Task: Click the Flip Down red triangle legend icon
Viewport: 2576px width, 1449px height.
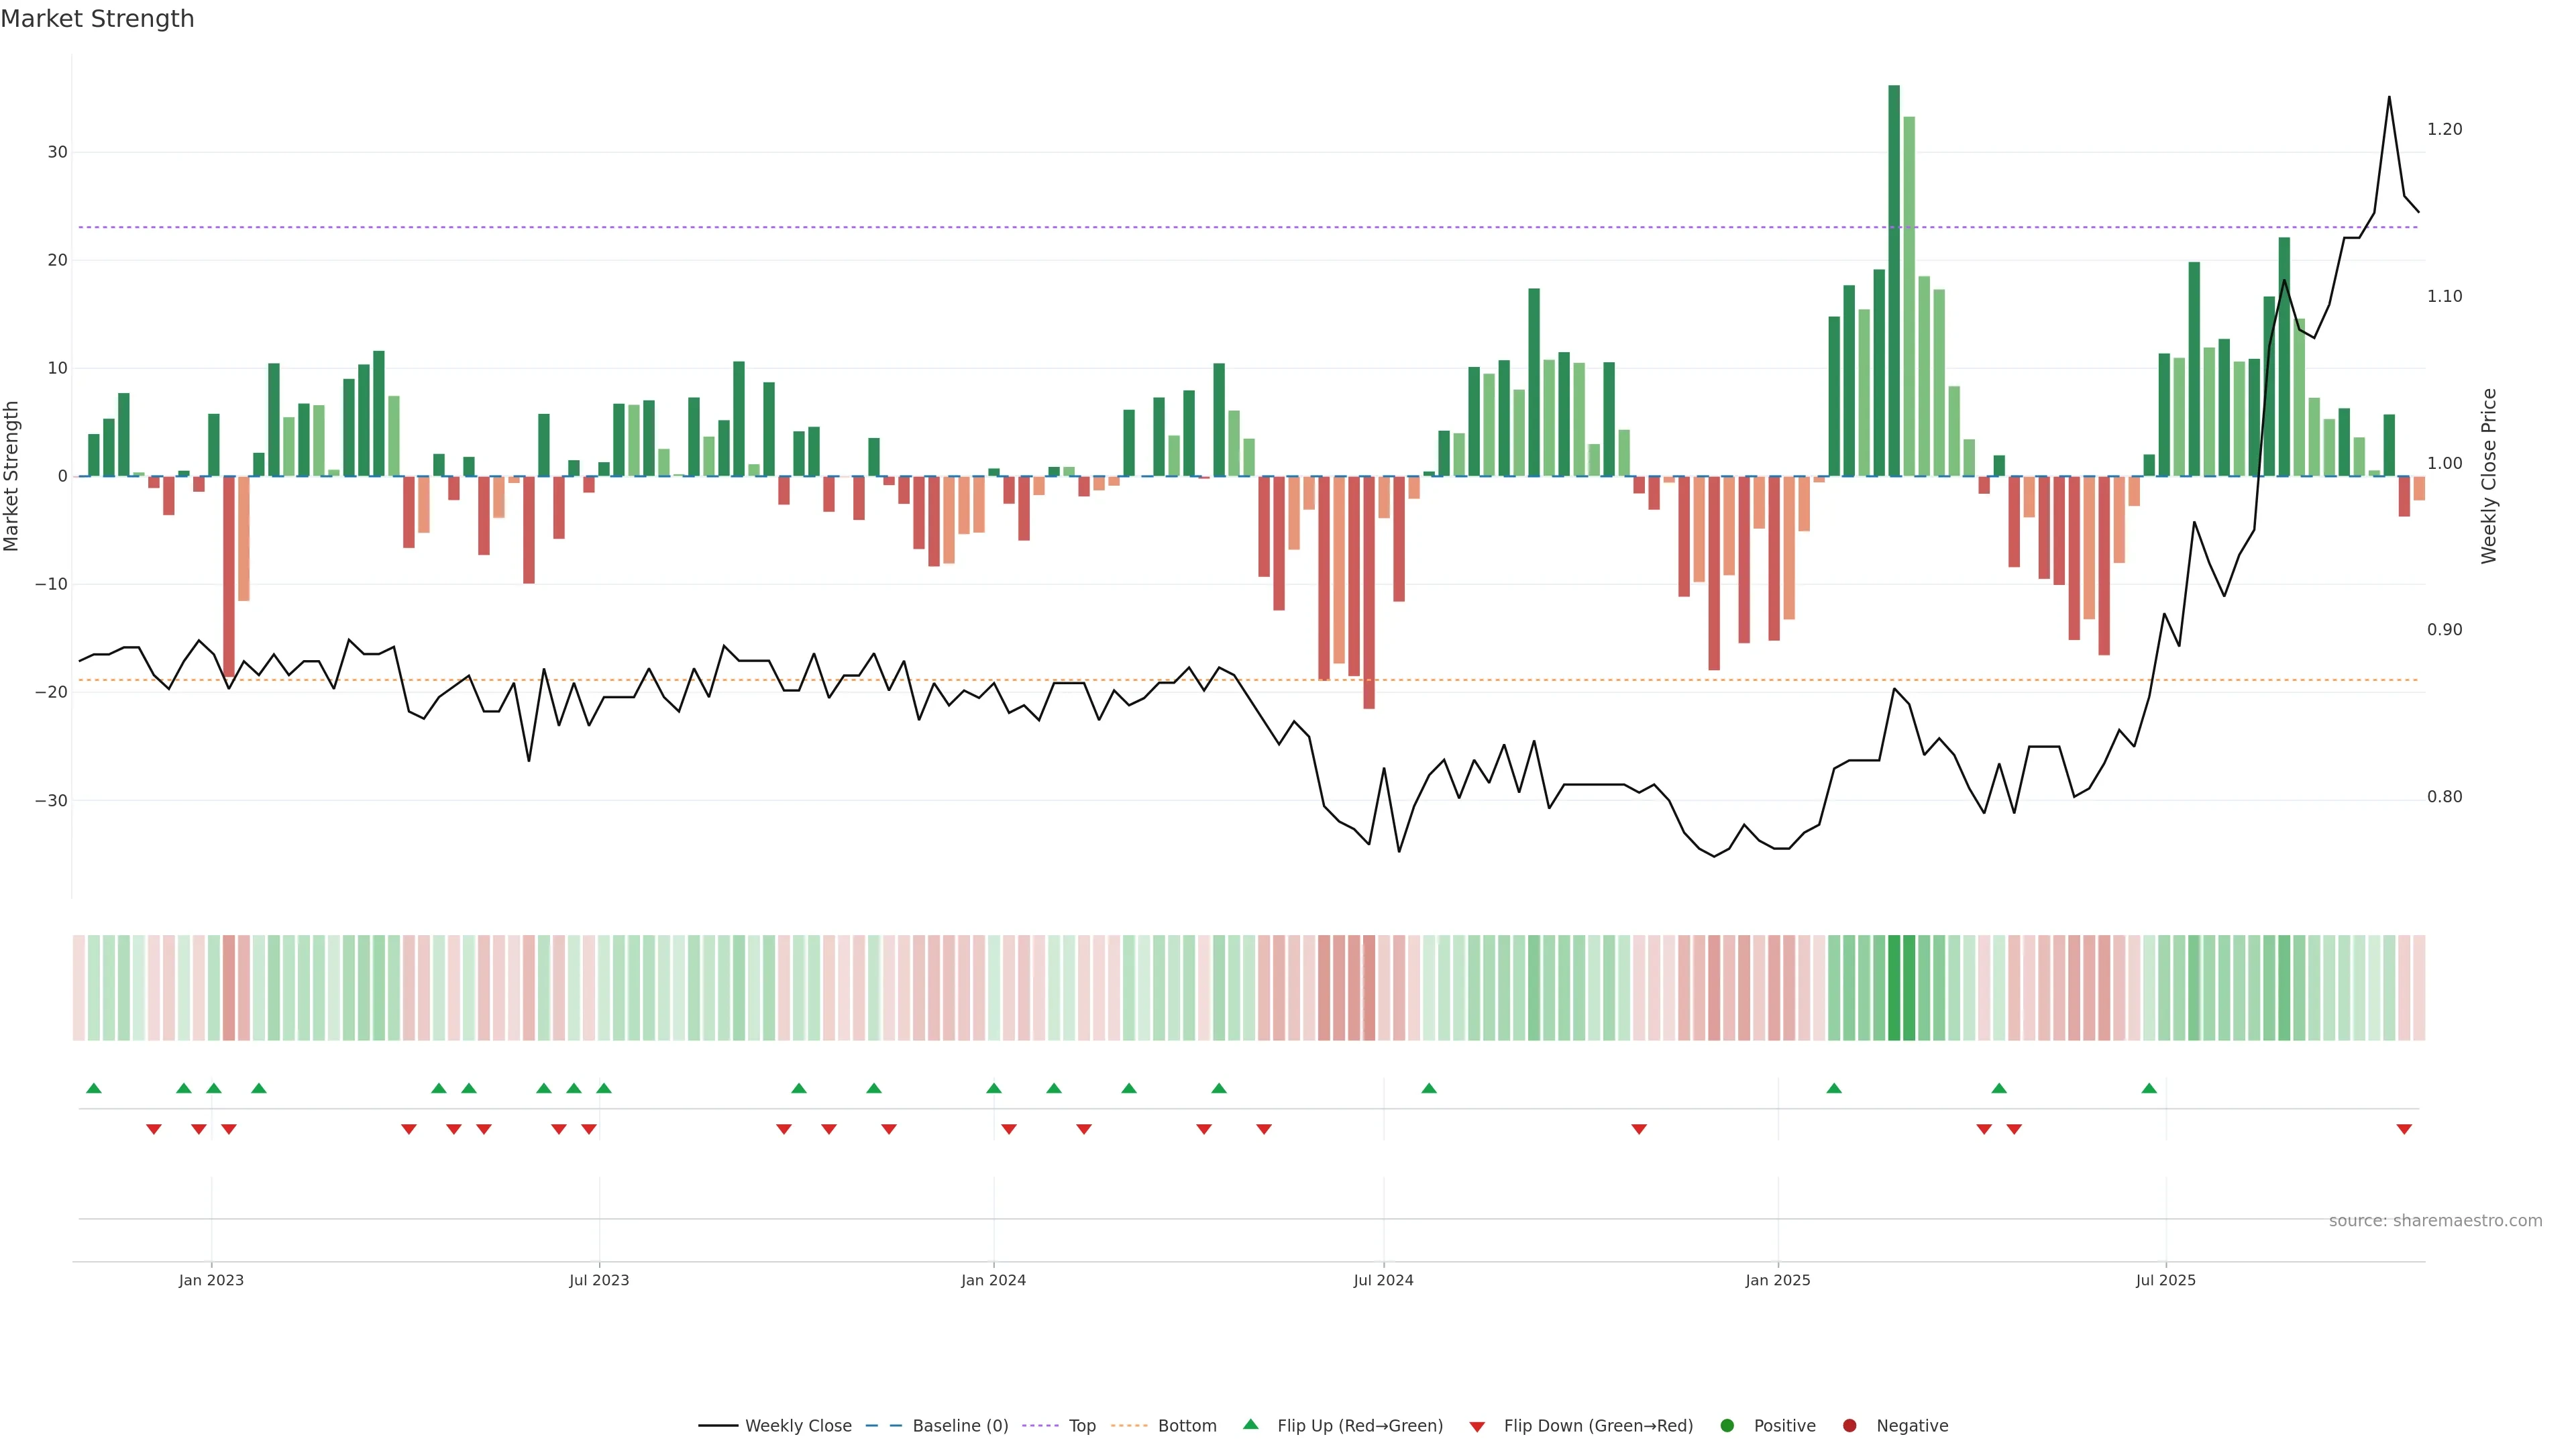Action: 1477,1426
